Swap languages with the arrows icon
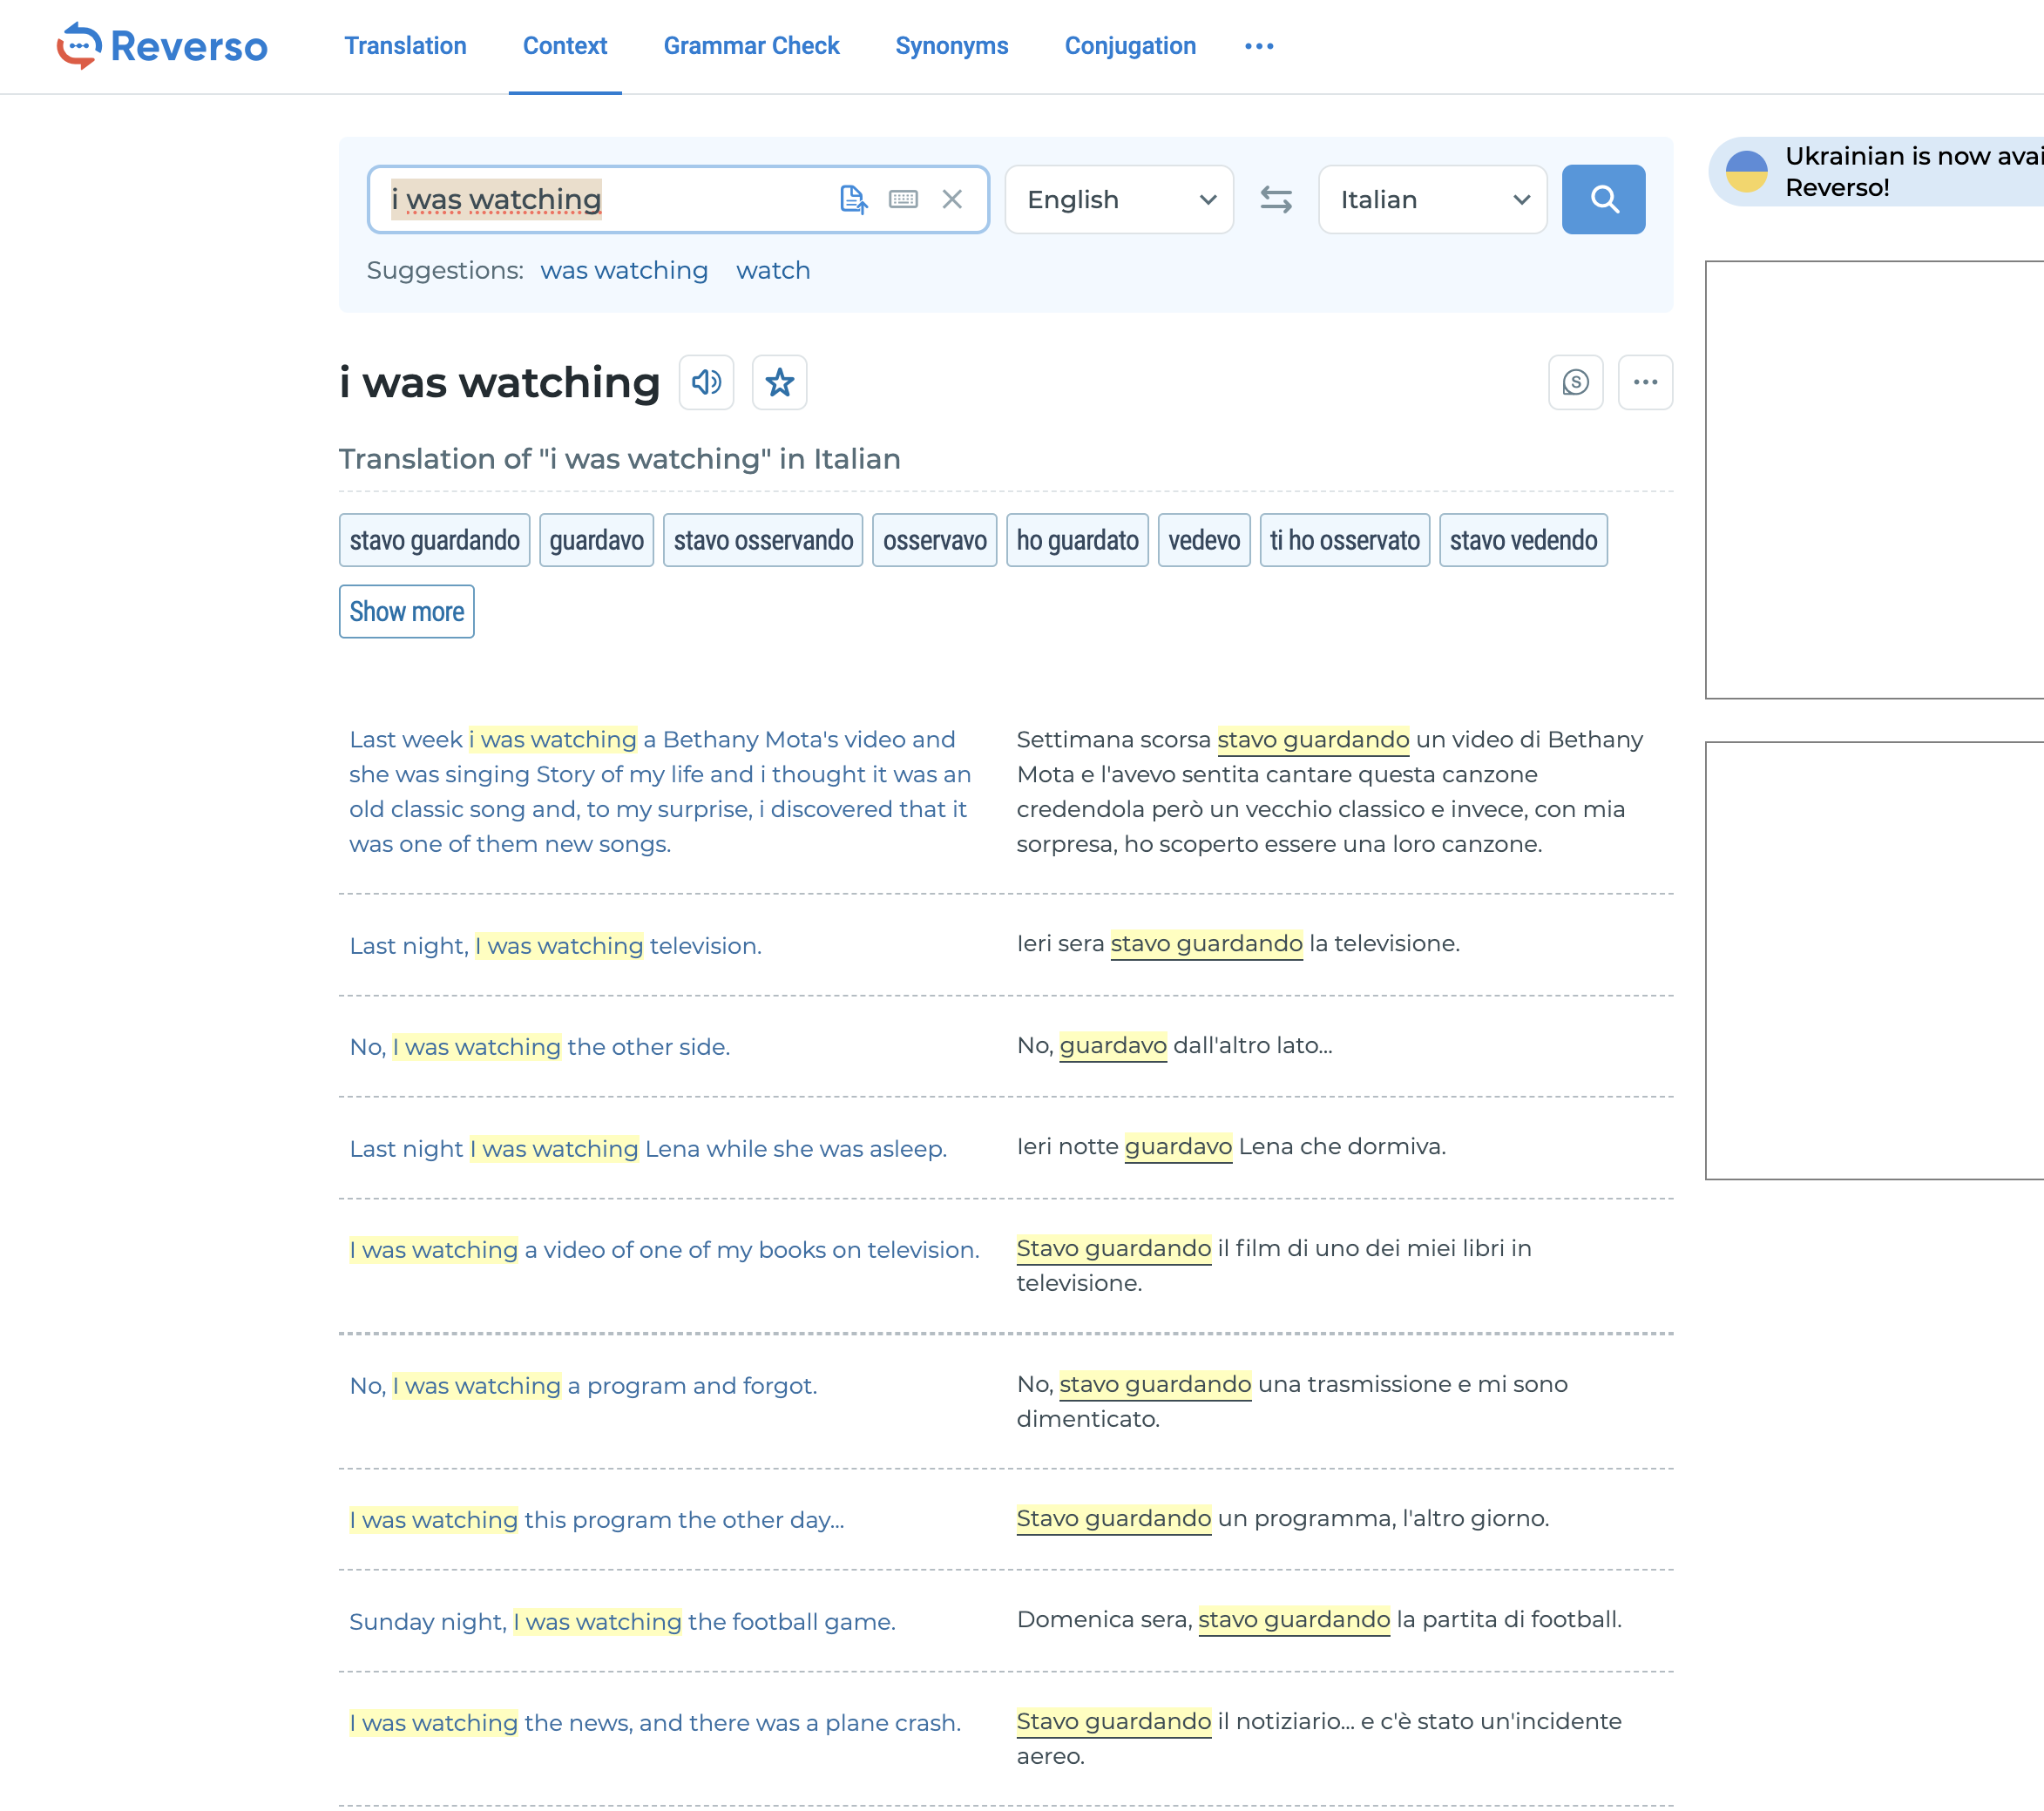 1275,199
